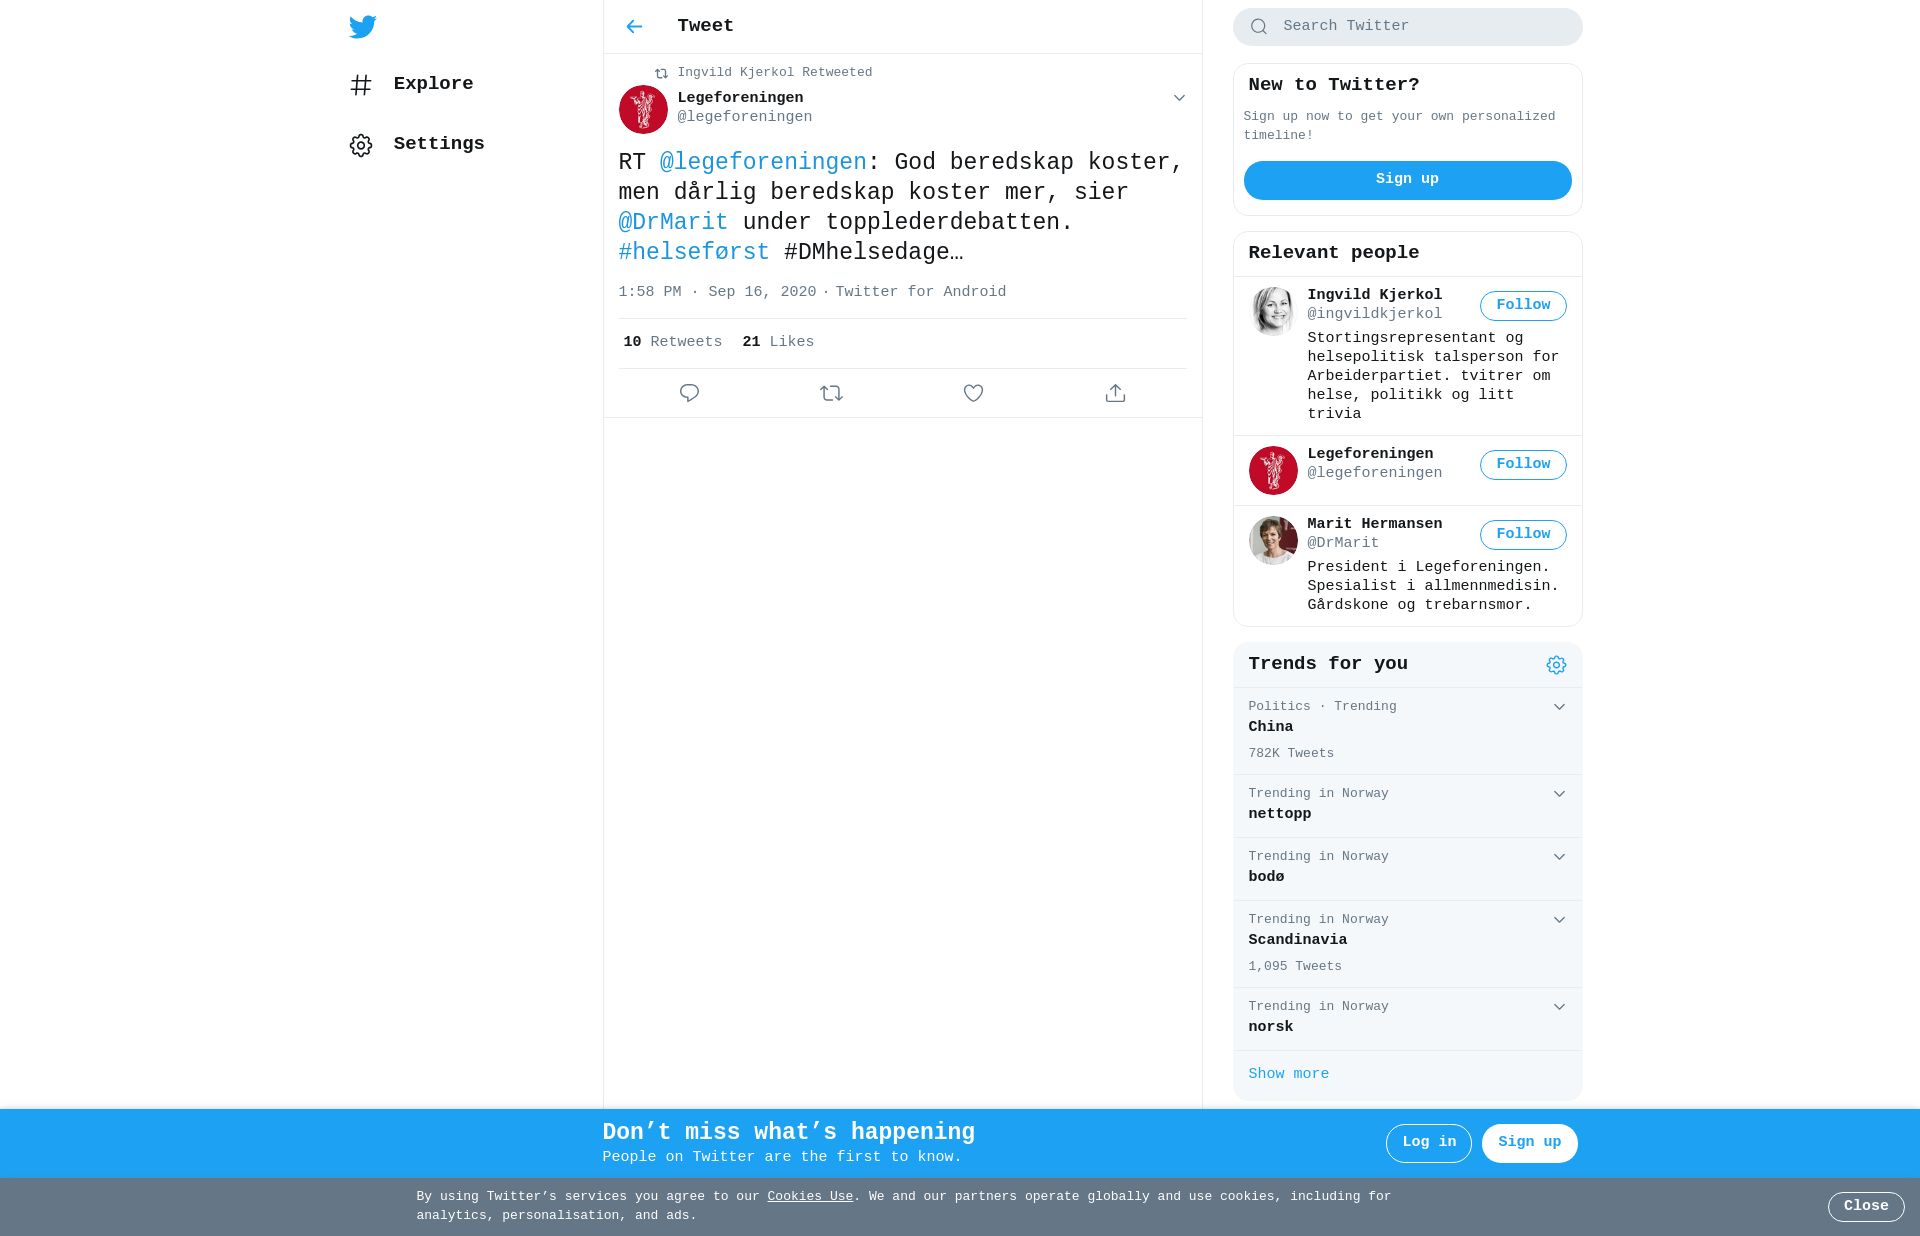The height and width of the screenshot is (1236, 1920).
Task: Share the tweet via share icon
Action: click(1115, 393)
